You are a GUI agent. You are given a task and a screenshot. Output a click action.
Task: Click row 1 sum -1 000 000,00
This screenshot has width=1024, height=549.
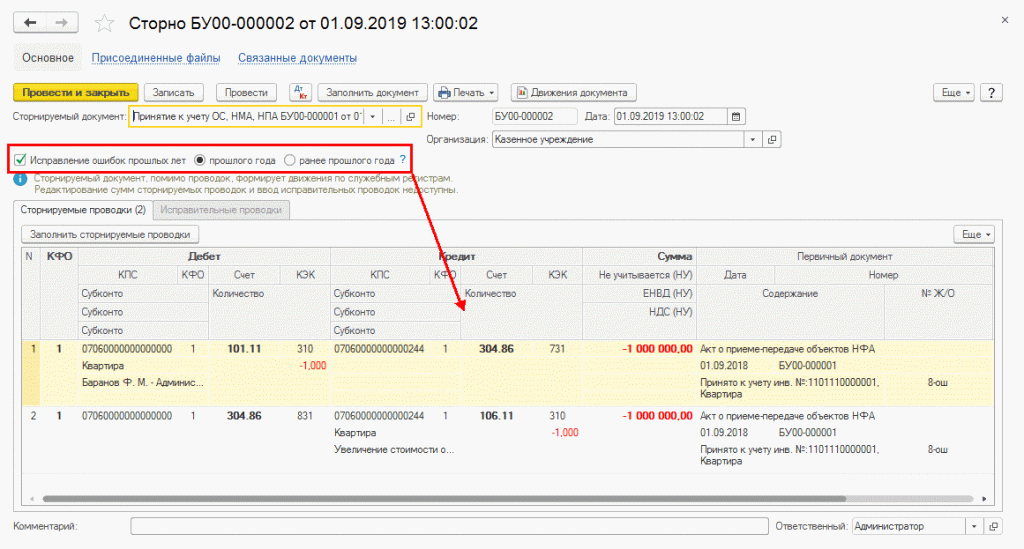pos(657,349)
